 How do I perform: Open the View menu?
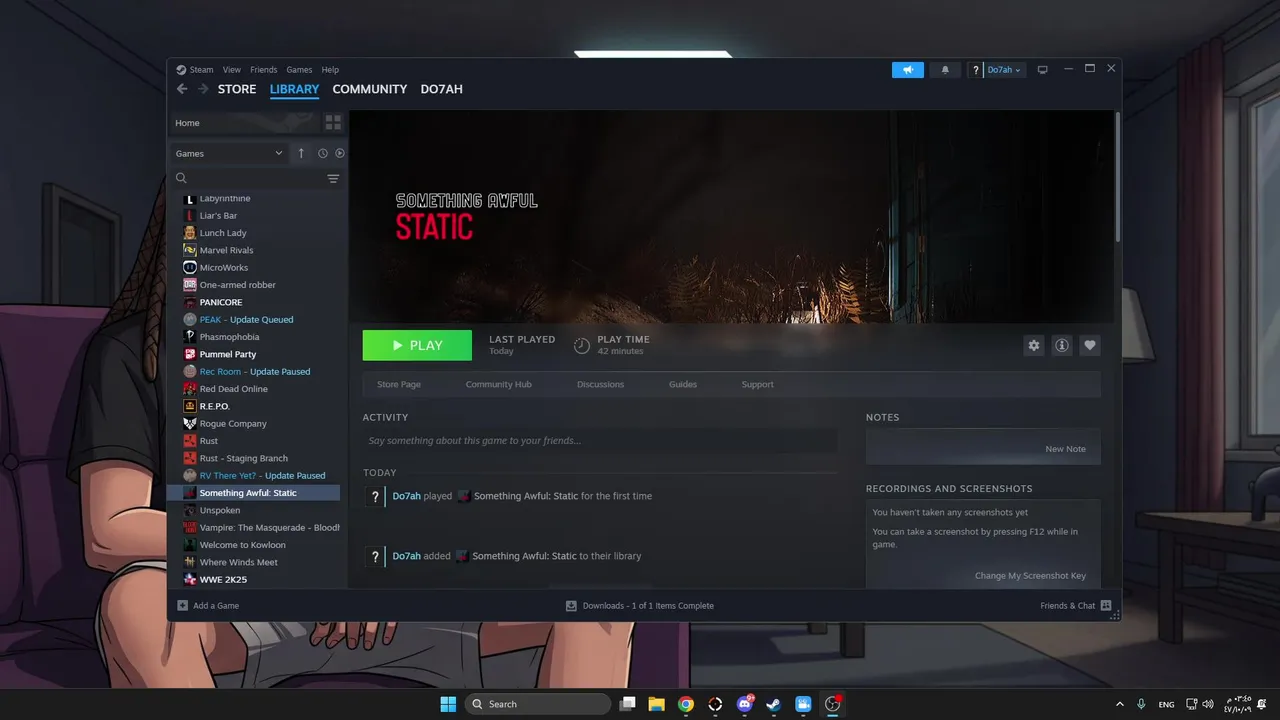232,70
